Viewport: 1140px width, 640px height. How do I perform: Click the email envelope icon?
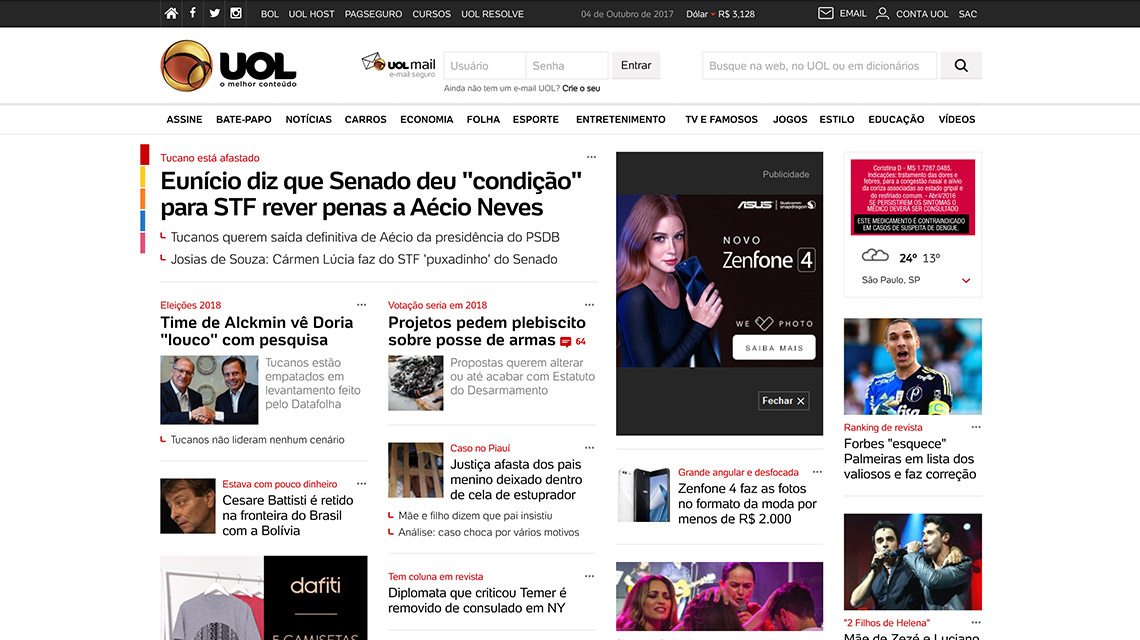pyautogui.click(x=825, y=13)
